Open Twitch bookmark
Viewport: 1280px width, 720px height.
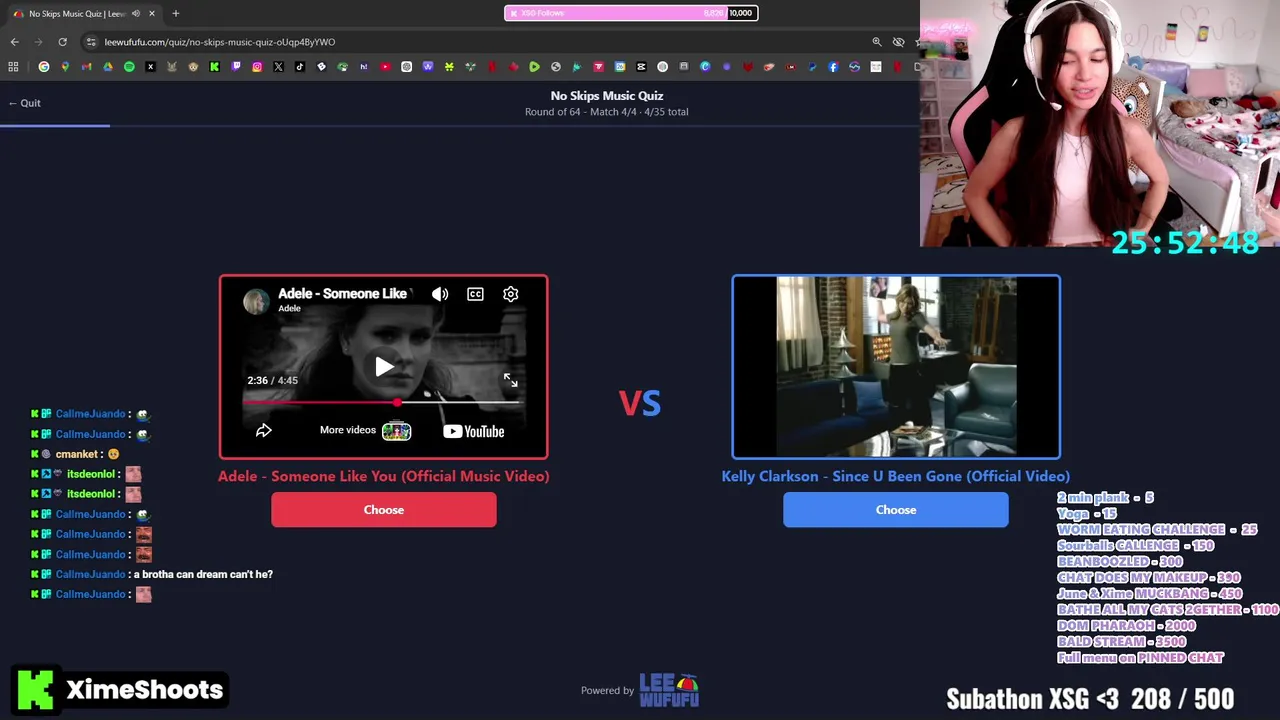[236, 67]
